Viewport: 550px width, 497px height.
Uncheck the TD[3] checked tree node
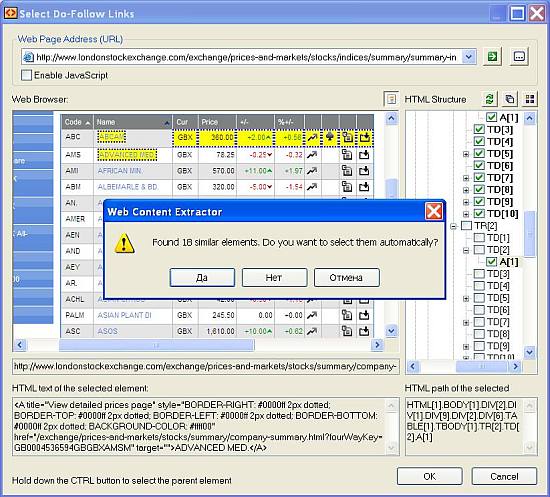479,129
